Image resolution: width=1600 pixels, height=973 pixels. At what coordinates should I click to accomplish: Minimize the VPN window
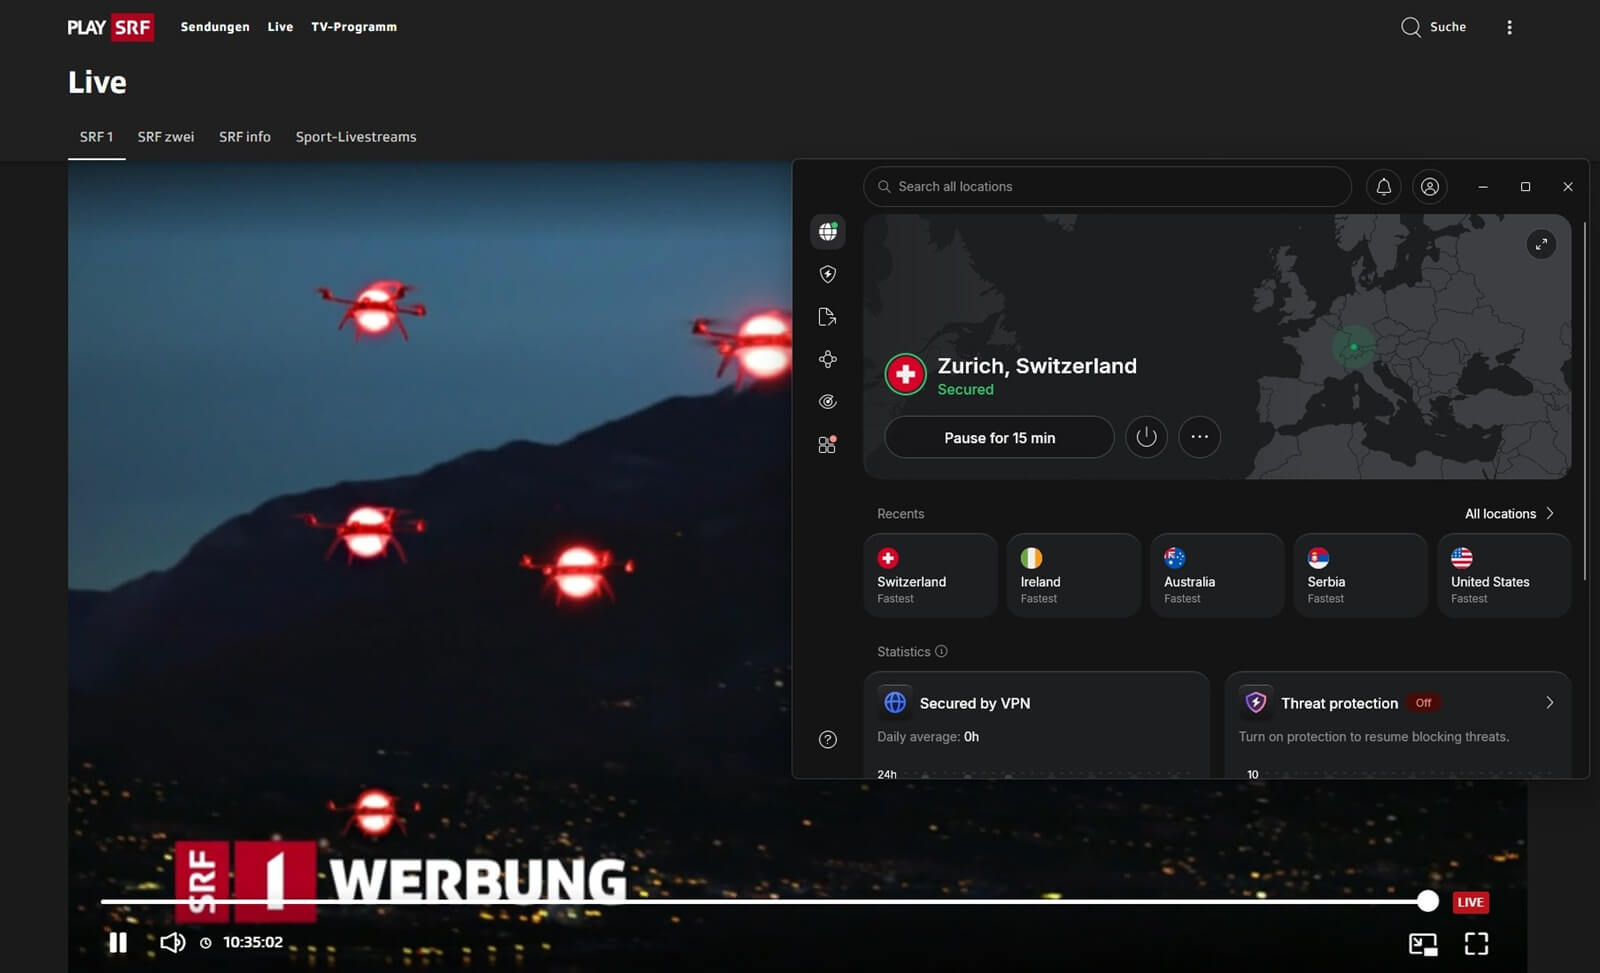[x=1483, y=187]
